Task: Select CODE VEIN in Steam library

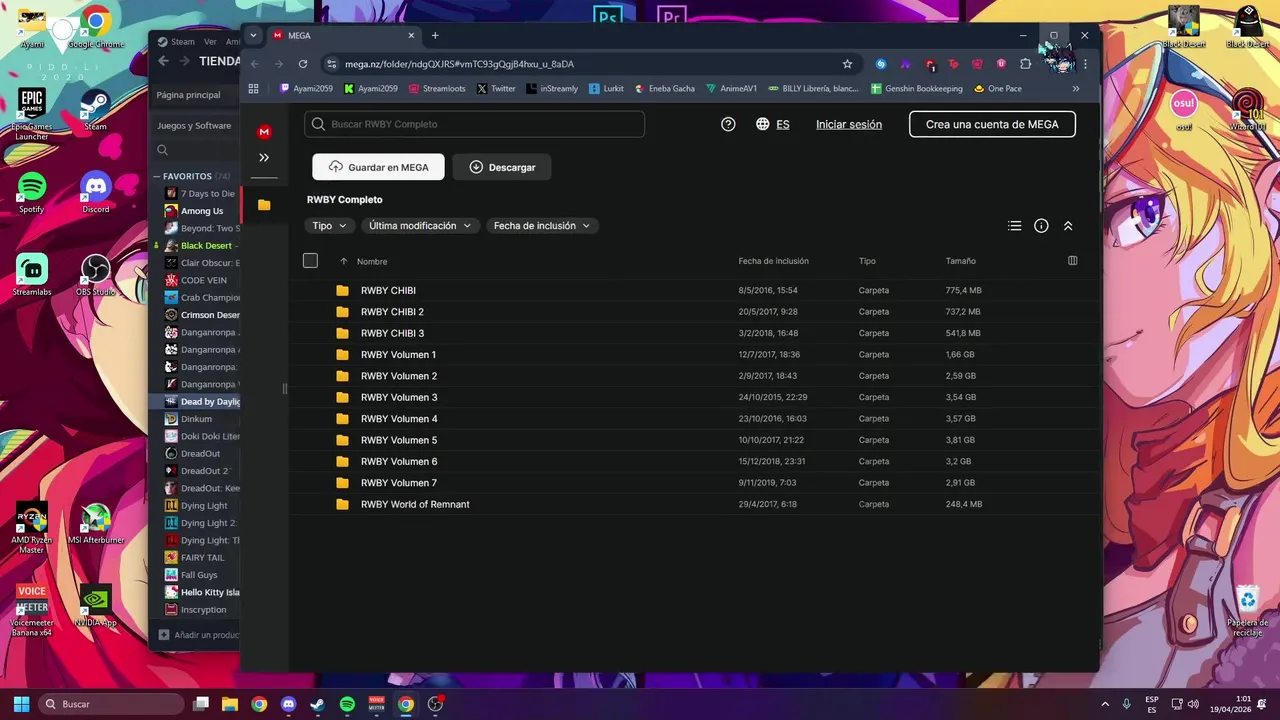Action: coord(203,280)
